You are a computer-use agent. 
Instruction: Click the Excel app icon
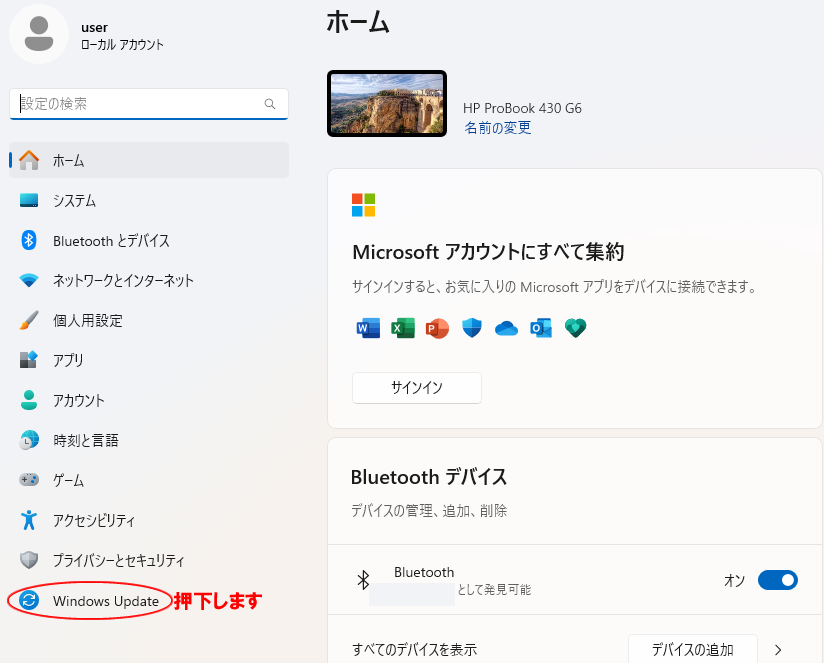pos(403,328)
